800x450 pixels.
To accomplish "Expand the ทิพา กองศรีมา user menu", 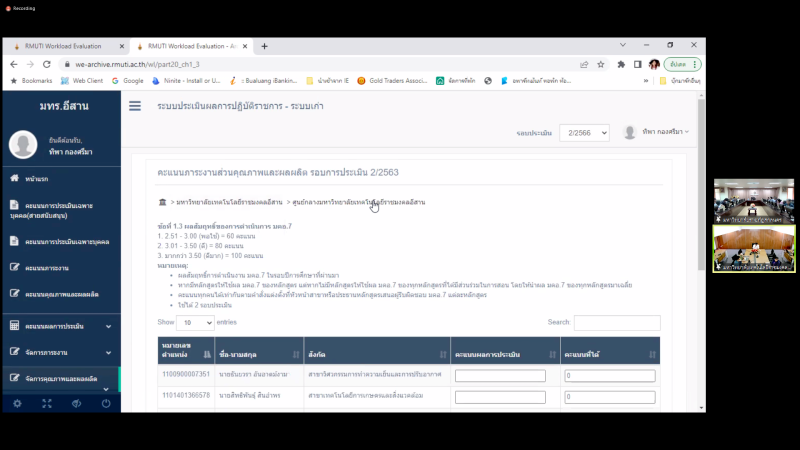I will click(x=656, y=132).
